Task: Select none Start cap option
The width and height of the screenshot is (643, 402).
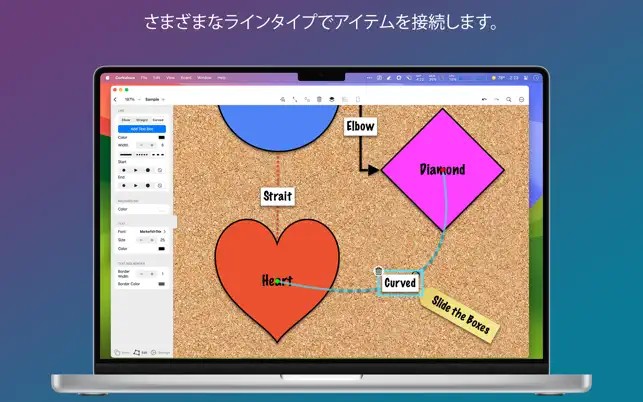Action: click(x=160, y=170)
